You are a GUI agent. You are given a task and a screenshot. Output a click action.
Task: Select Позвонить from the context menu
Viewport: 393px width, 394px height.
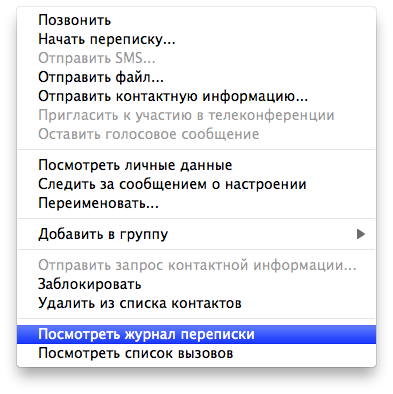click(x=196, y=20)
